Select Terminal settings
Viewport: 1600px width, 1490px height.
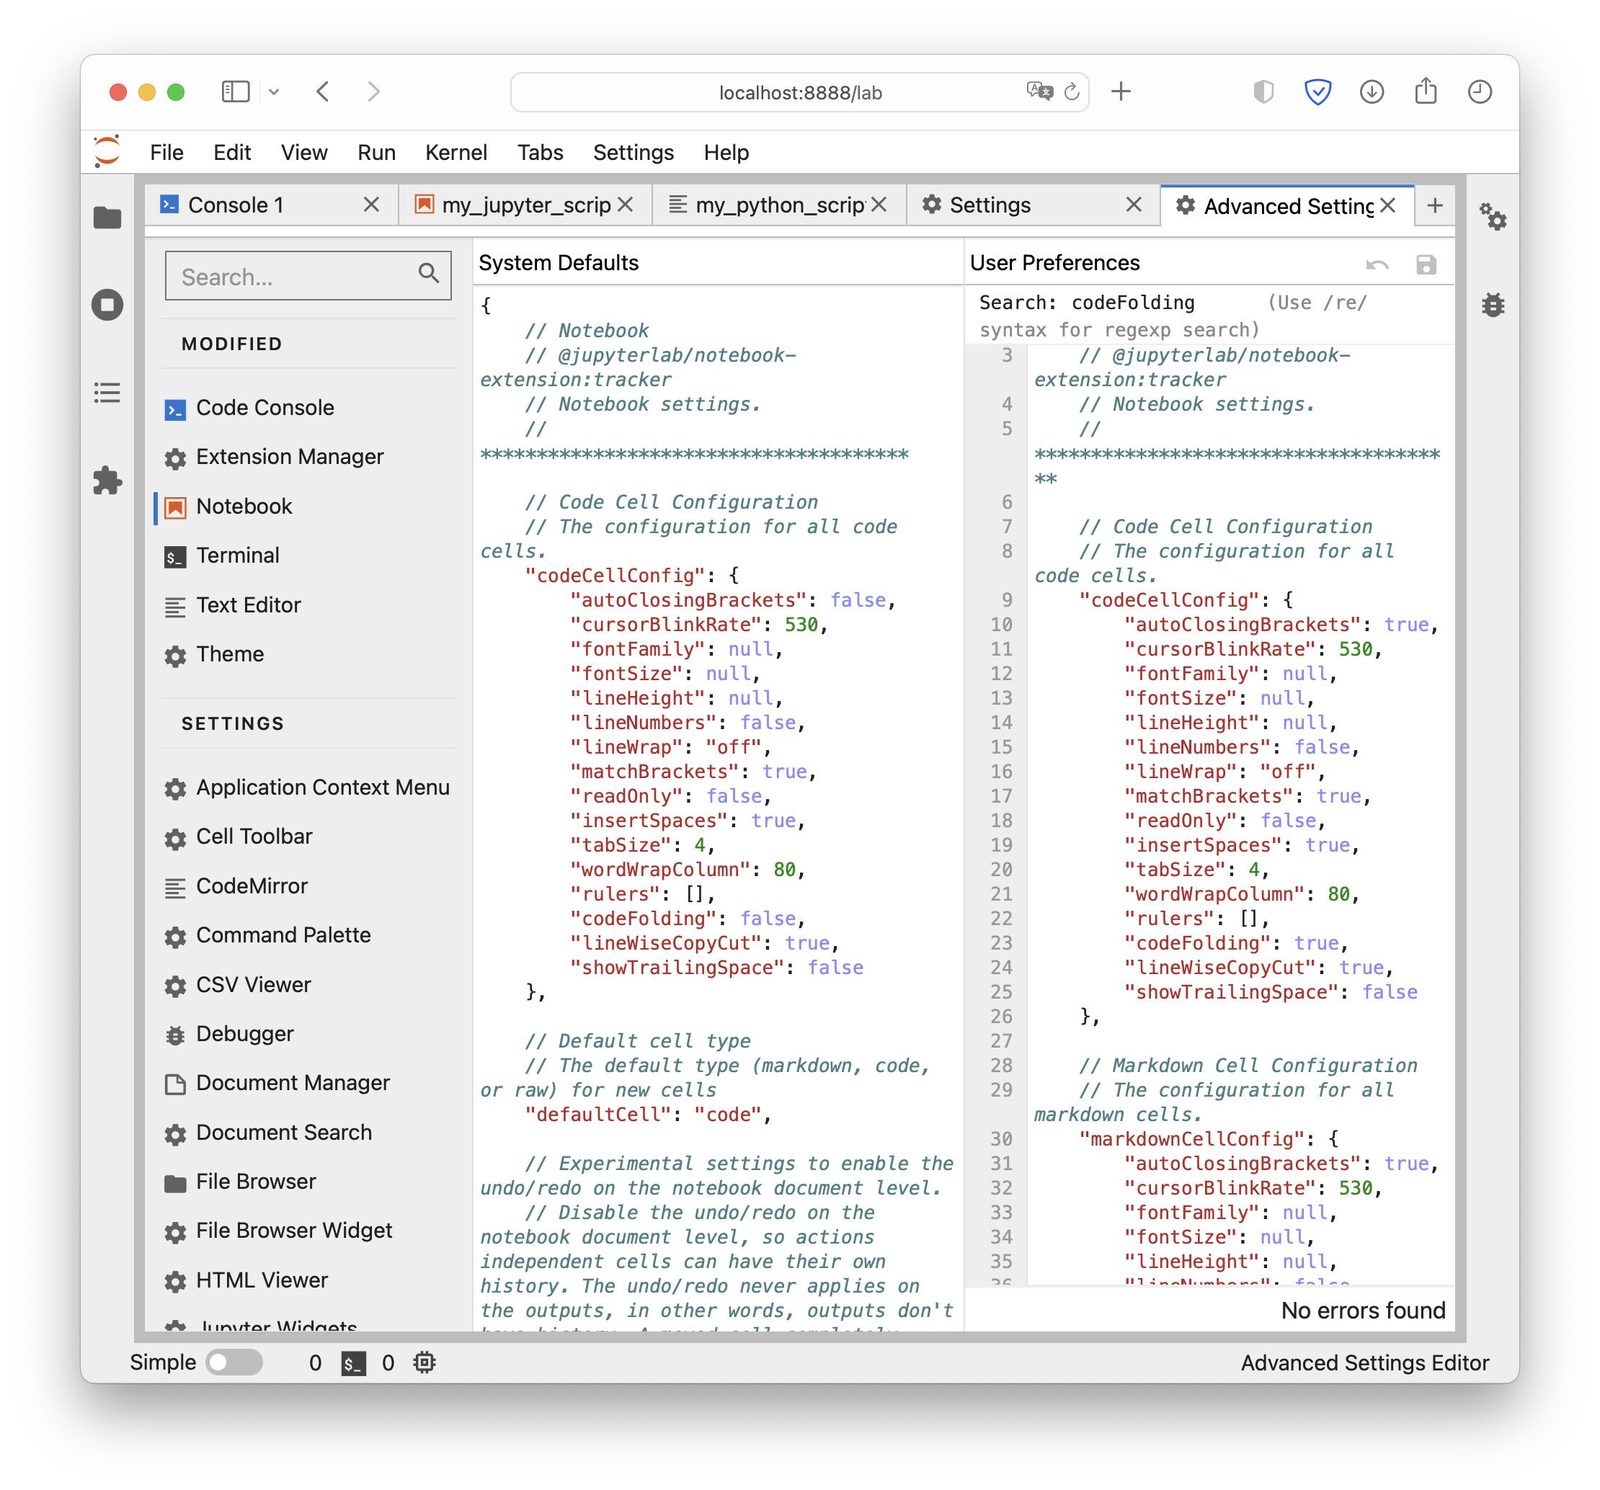pyautogui.click(x=237, y=556)
